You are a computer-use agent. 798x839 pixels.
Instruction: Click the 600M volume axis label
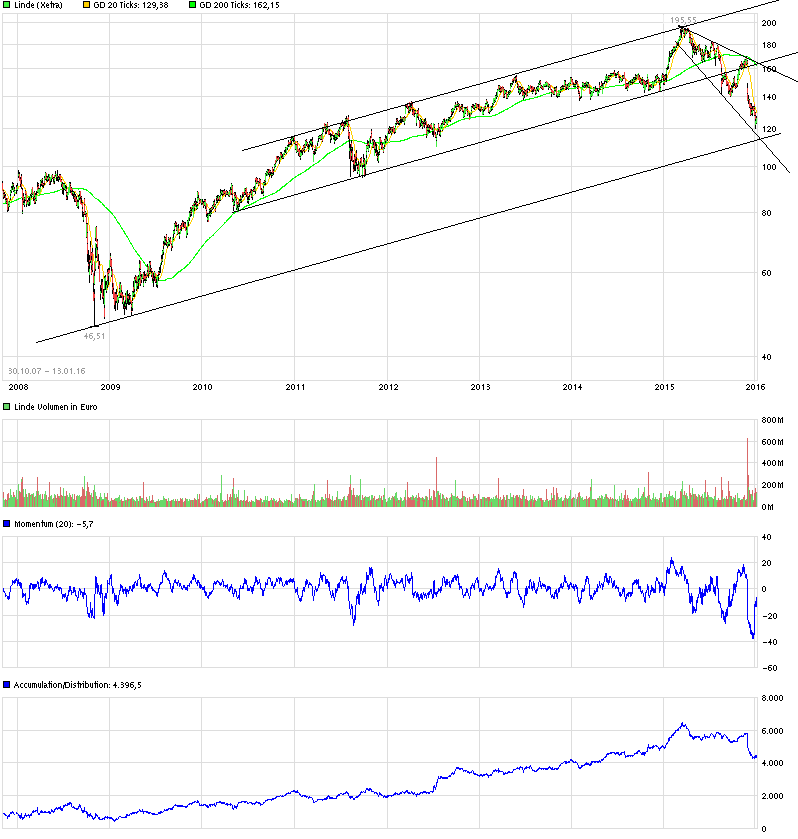pos(773,442)
